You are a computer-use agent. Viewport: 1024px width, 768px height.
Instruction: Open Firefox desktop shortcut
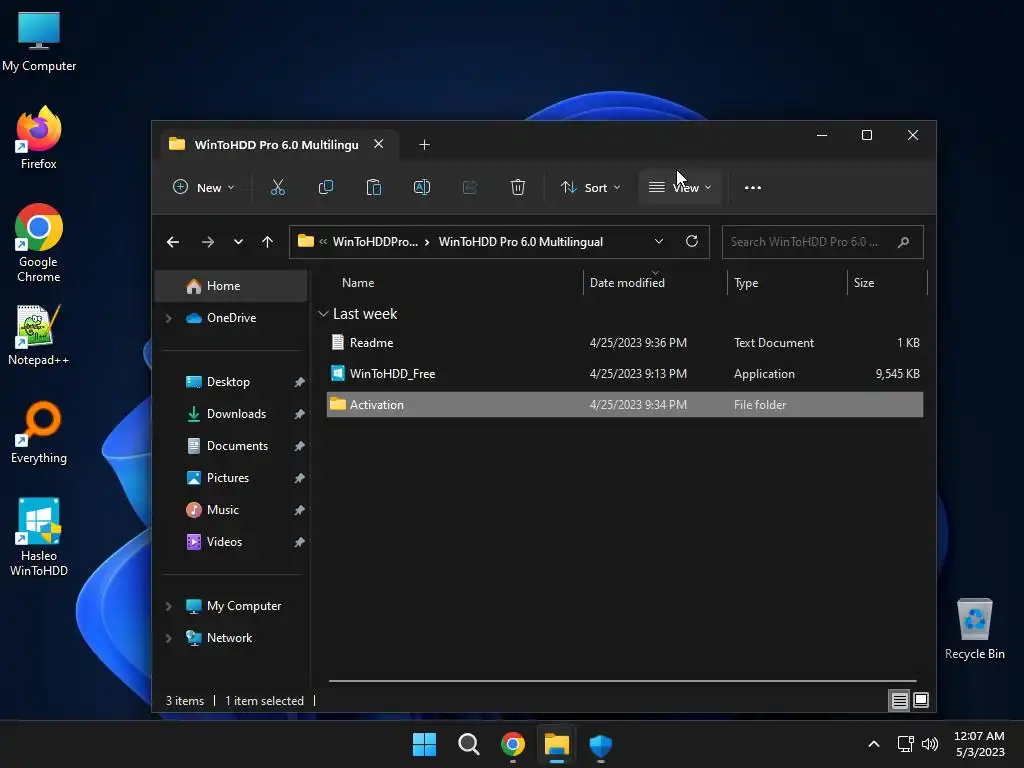click(x=39, y=138)
